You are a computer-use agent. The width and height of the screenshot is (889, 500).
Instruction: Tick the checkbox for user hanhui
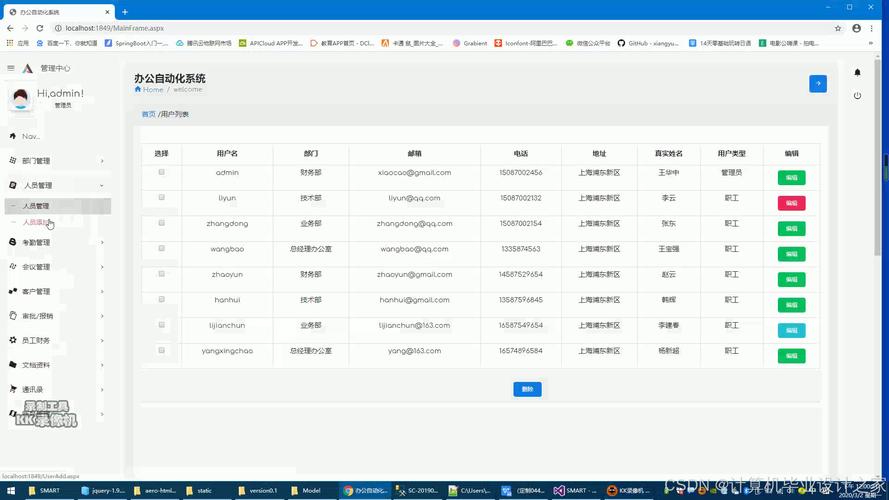pyautogui.click(x=162, y=299)
